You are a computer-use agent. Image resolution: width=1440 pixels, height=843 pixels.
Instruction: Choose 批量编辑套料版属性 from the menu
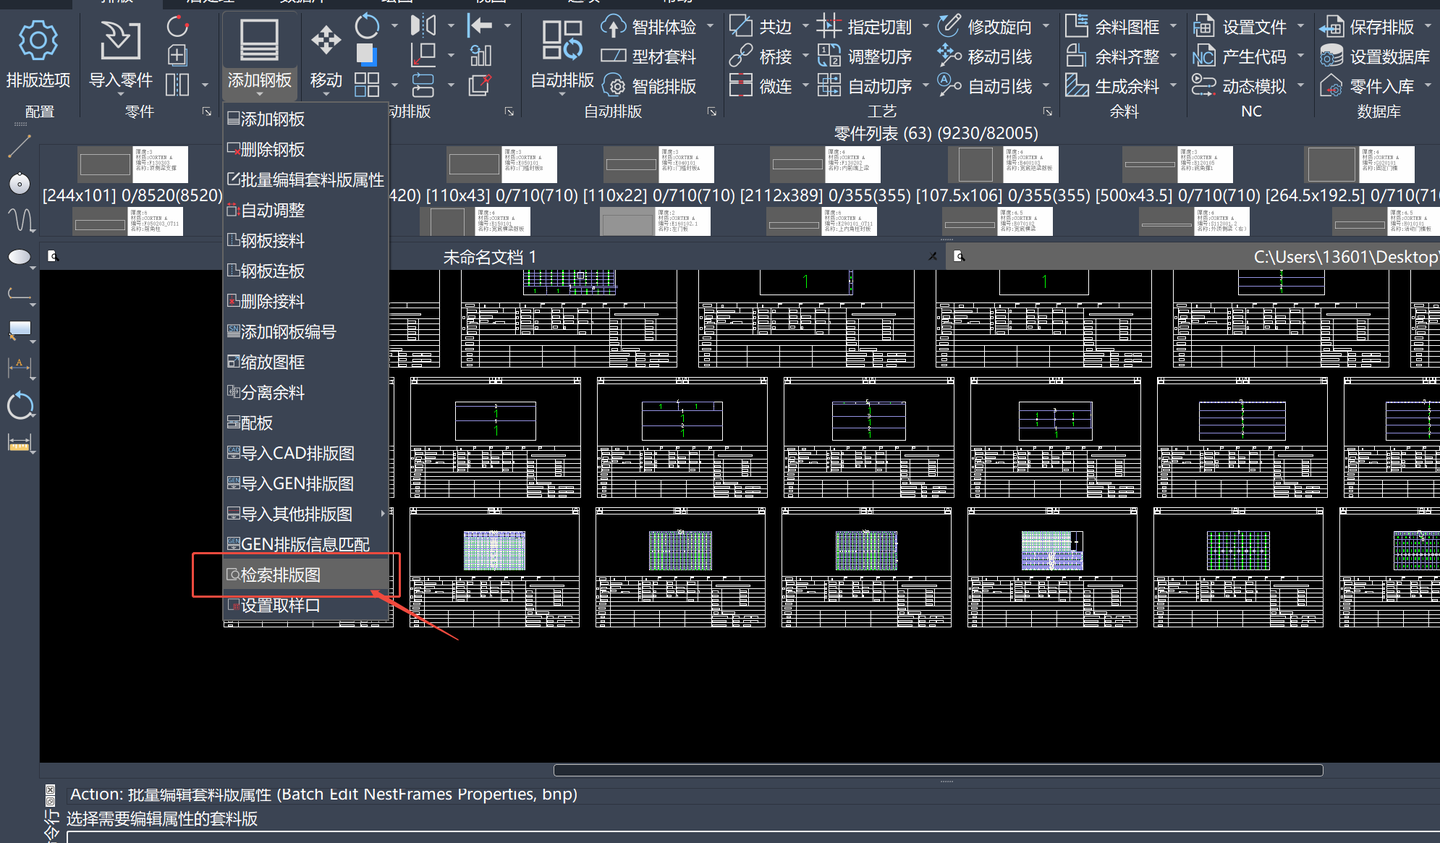click(x=306, y=180)
